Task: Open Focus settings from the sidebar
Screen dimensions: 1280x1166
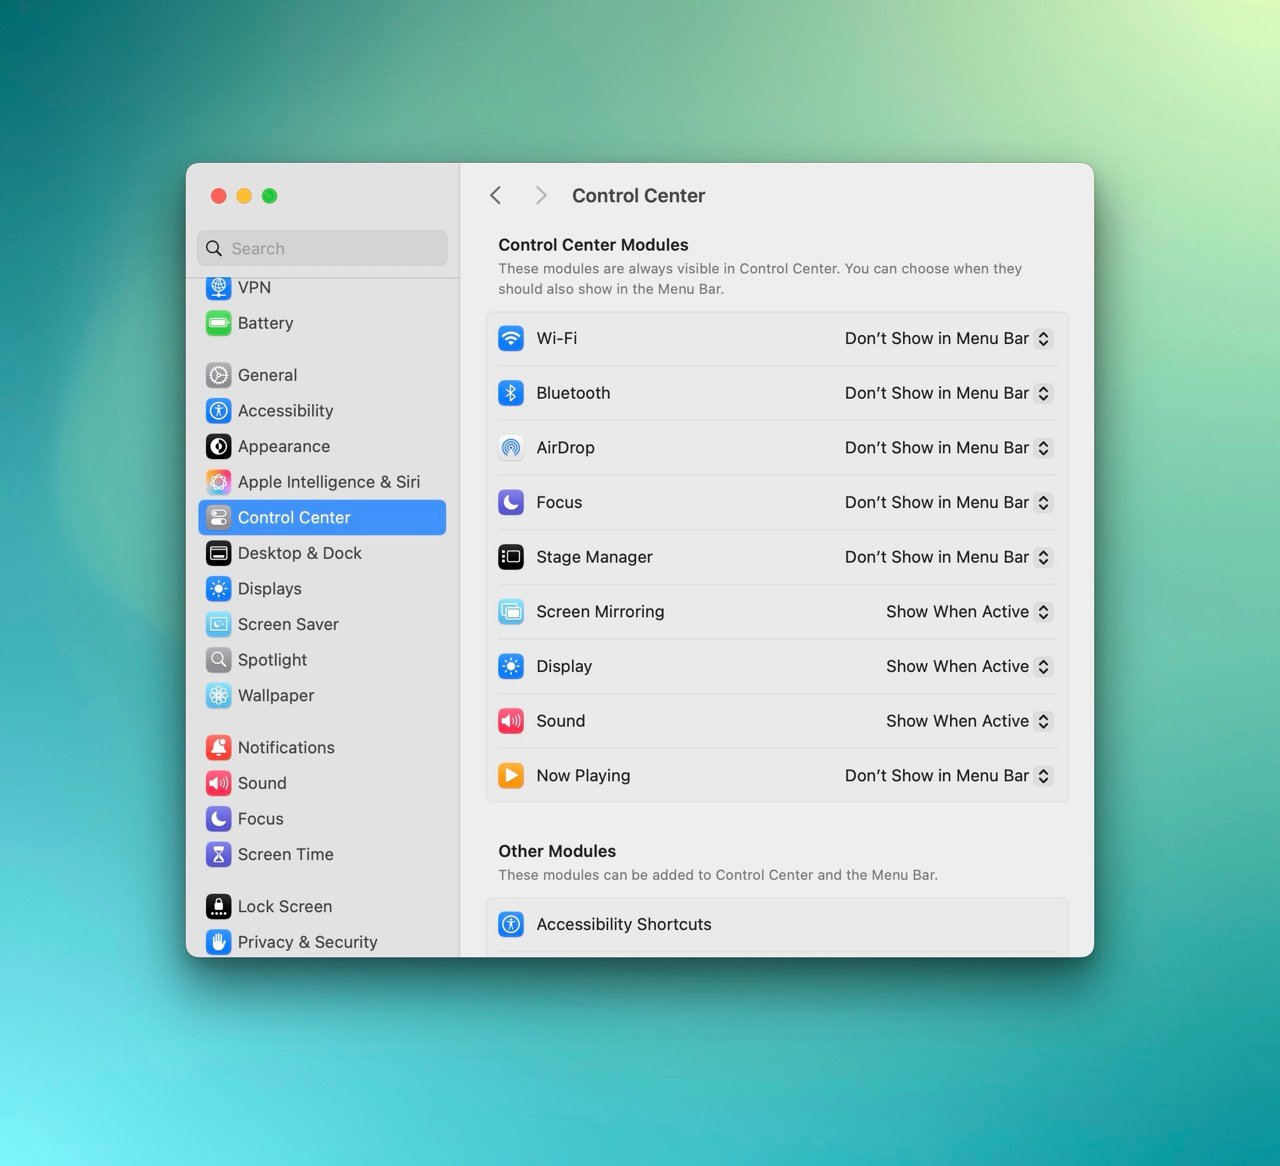Action: point(322,819)
